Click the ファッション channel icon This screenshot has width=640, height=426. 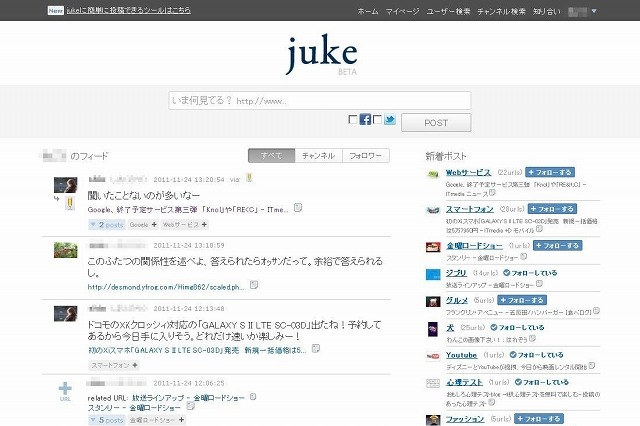(x=433, y=420)
